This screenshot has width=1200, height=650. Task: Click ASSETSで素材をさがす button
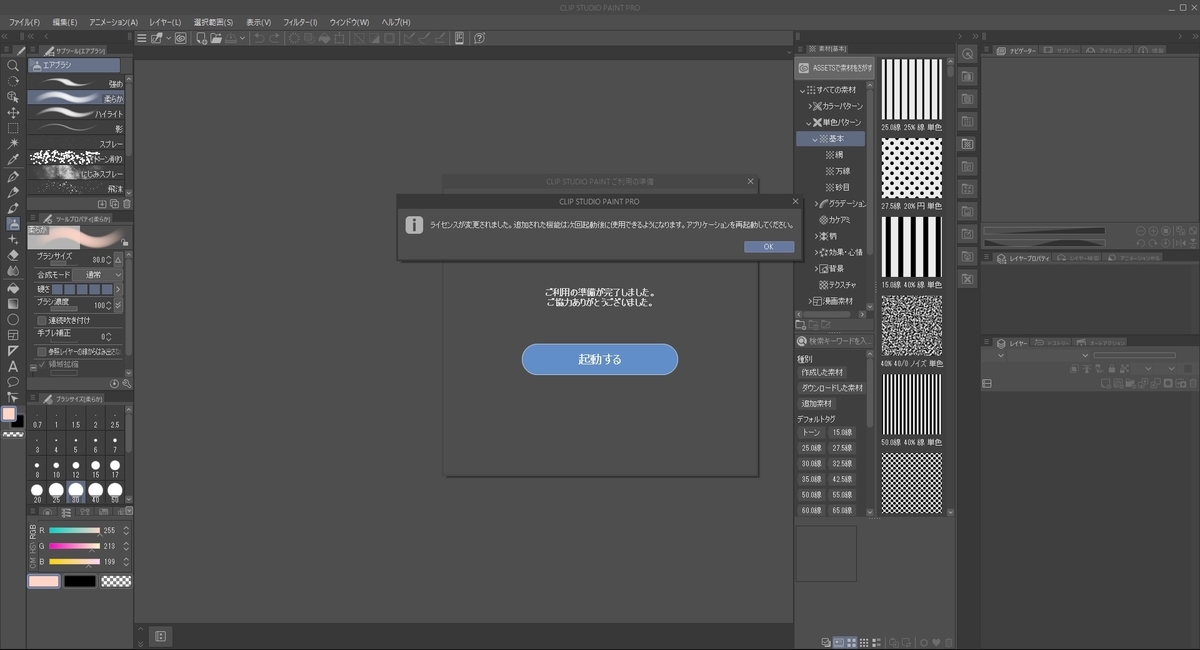[x=835, y=68]
